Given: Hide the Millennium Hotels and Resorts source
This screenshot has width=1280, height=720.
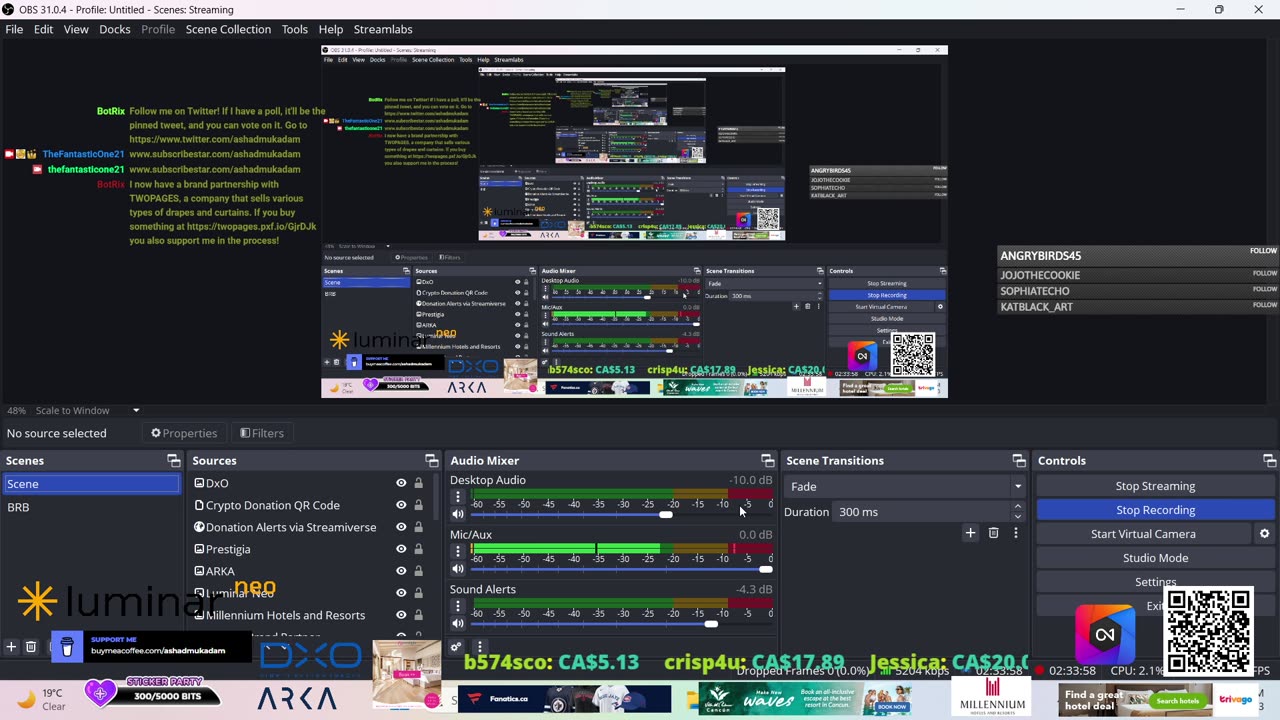Looking at the screenshot, I should 401,615.
